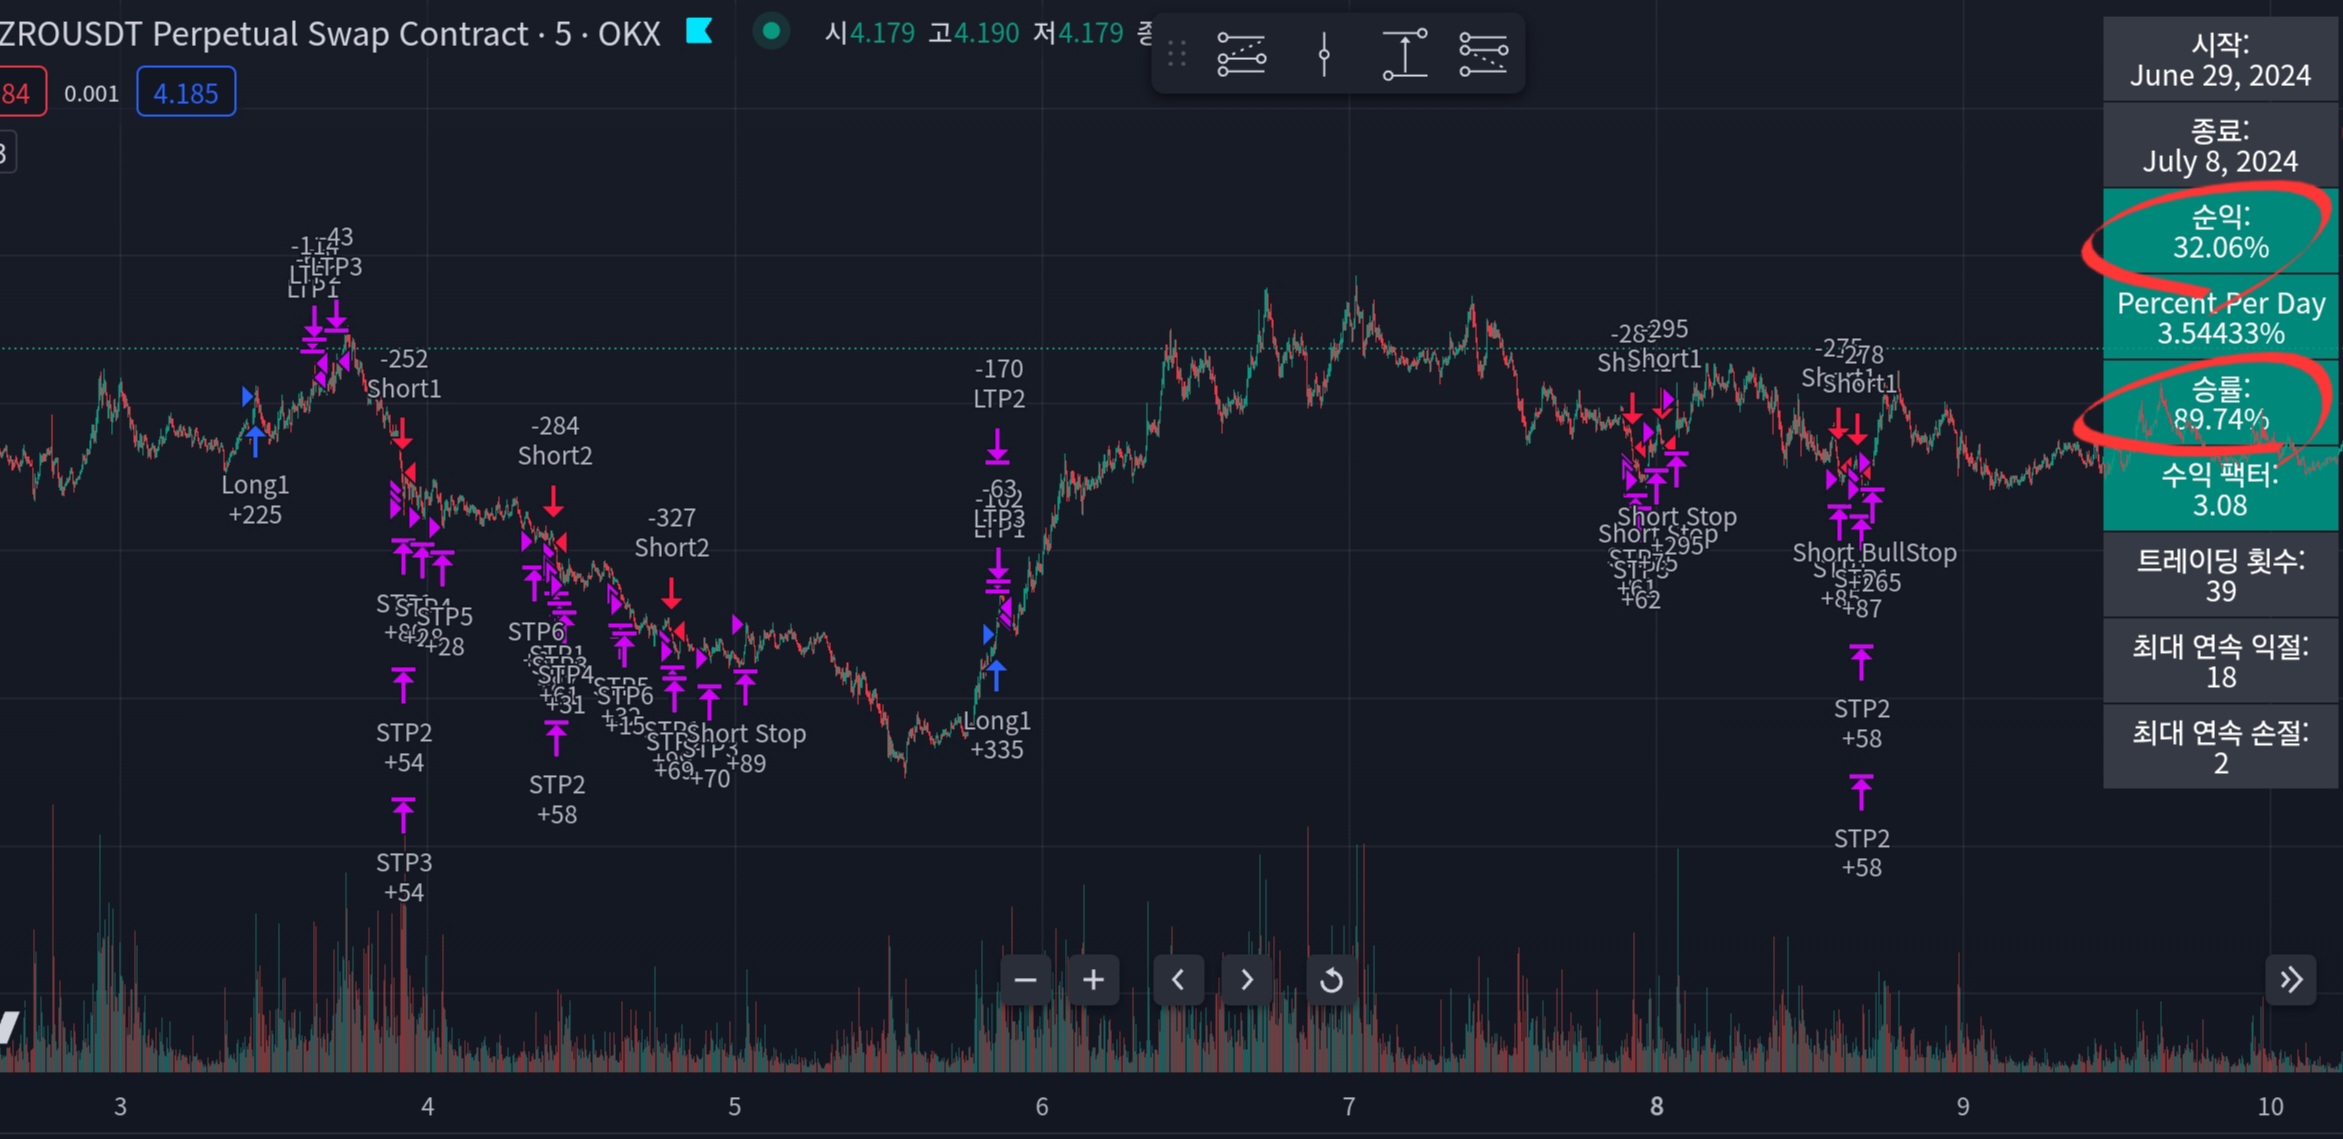Jump to latest bar double chevron
Image resolution: width=2343 pixels, height=1139 pixels.
click(2291, 980)
